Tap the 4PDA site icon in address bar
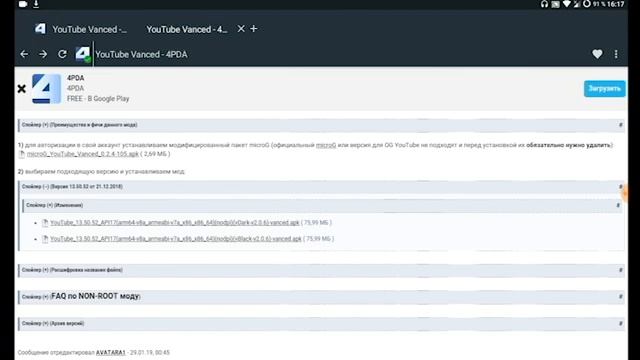This screenshot has width=640, height=360. point(83,54)
